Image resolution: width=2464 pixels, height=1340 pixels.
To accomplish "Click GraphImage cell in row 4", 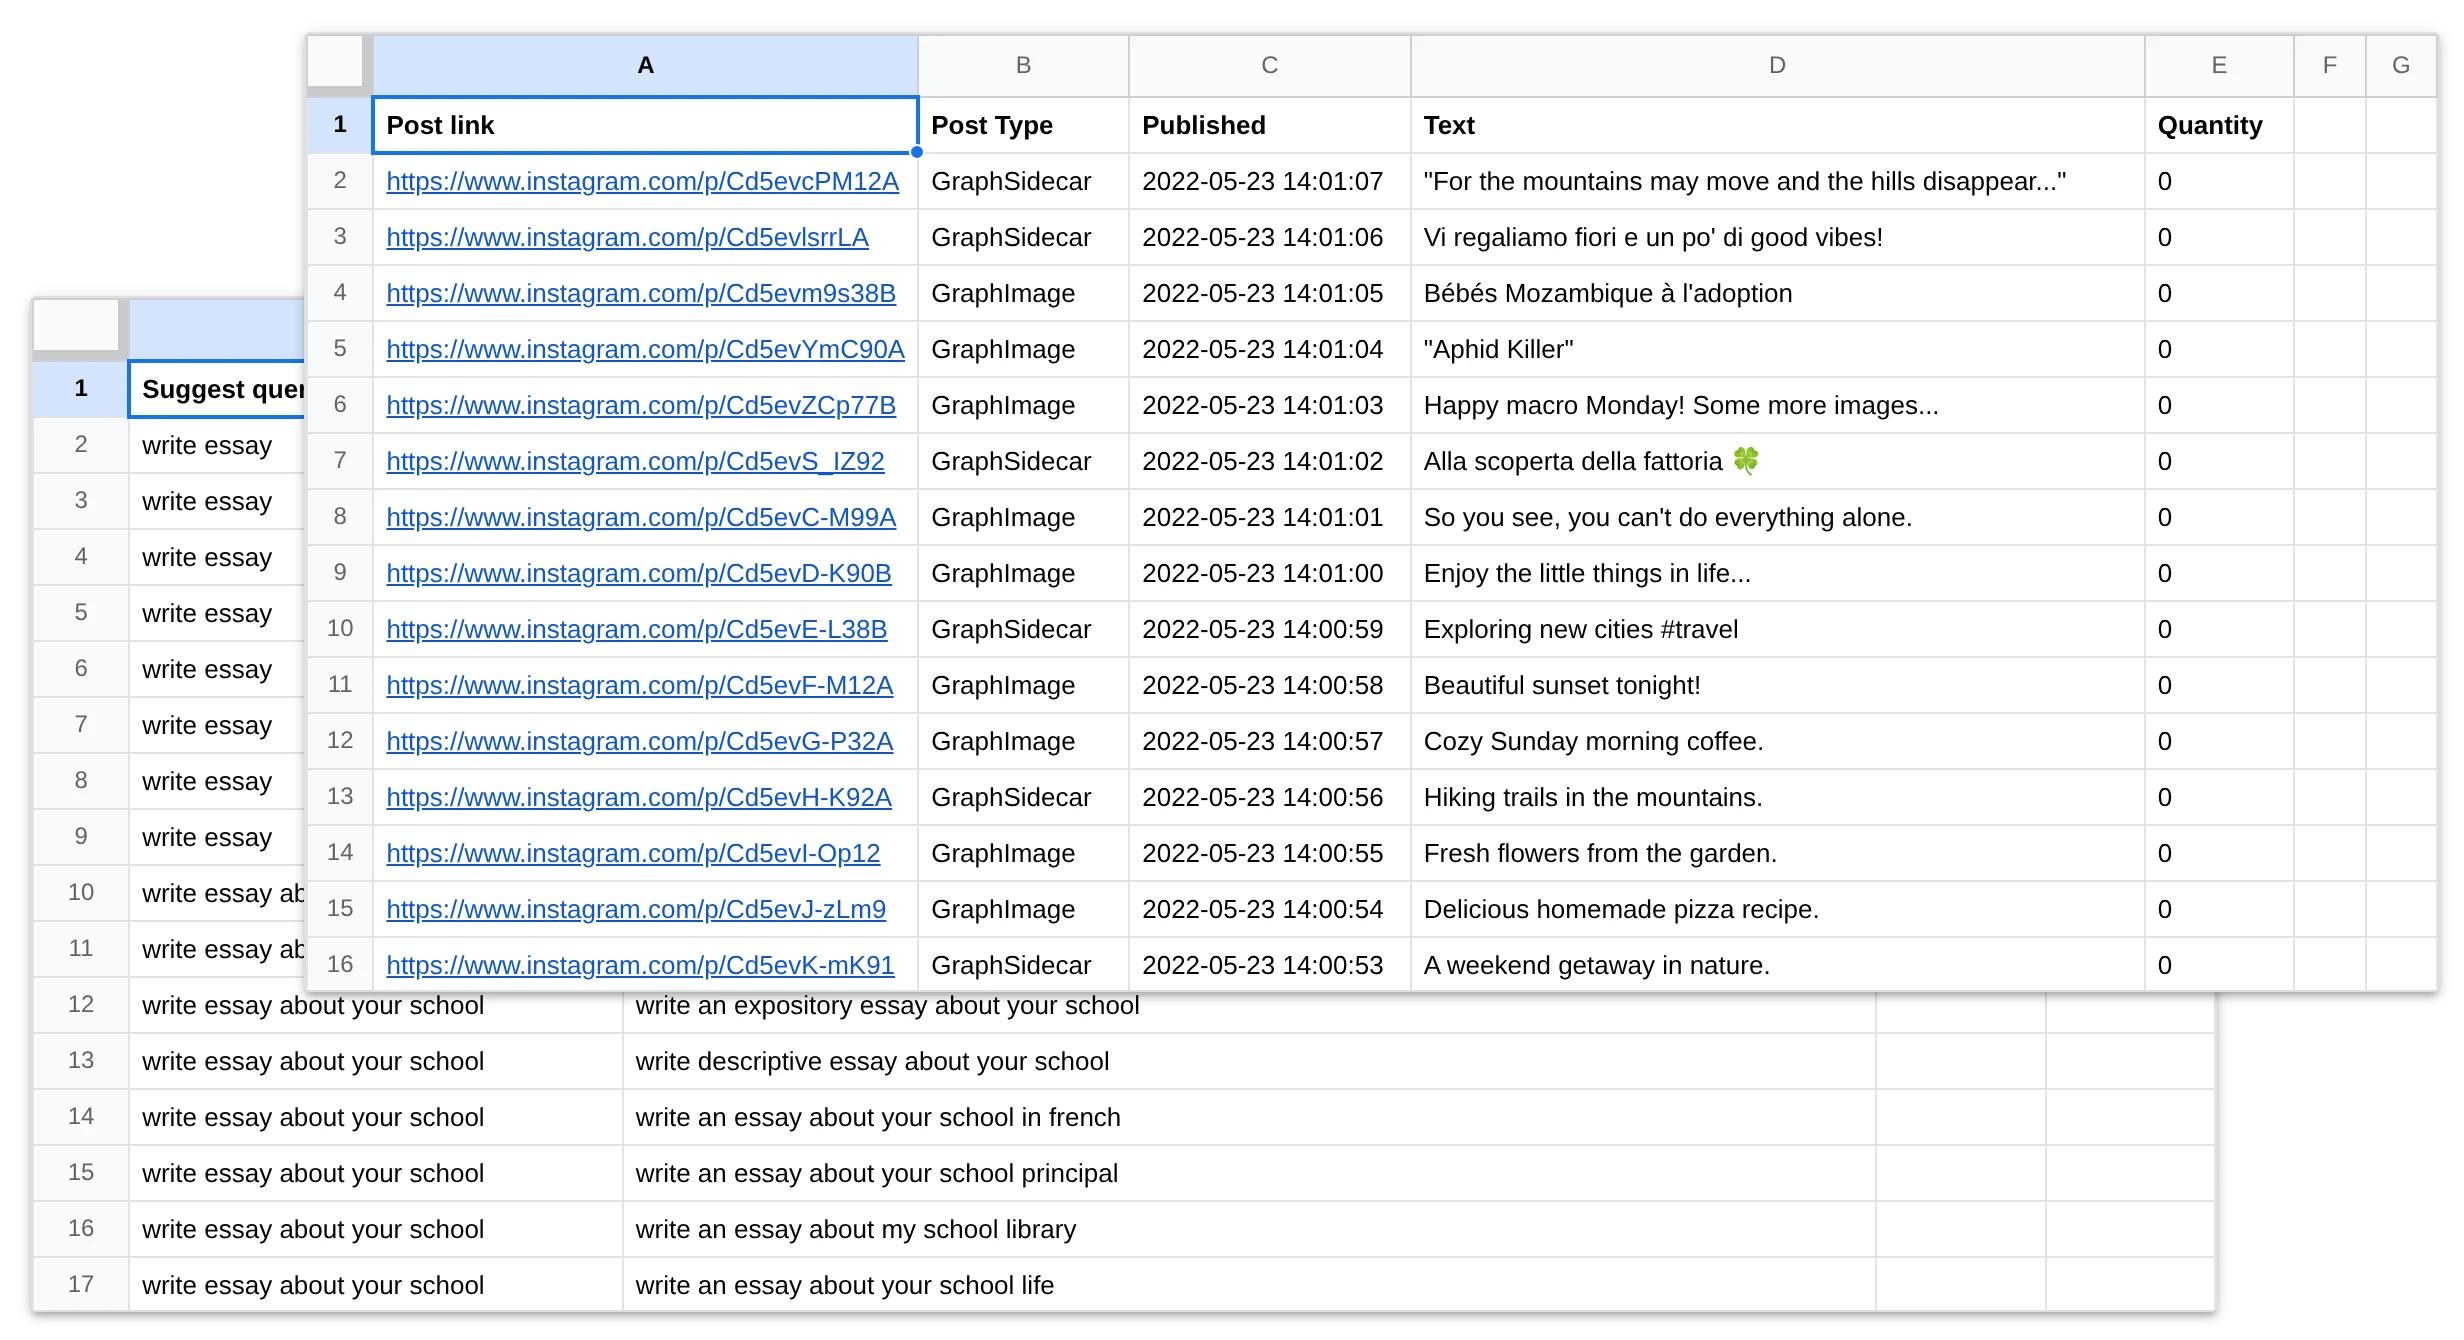I will click(1023, 293).
